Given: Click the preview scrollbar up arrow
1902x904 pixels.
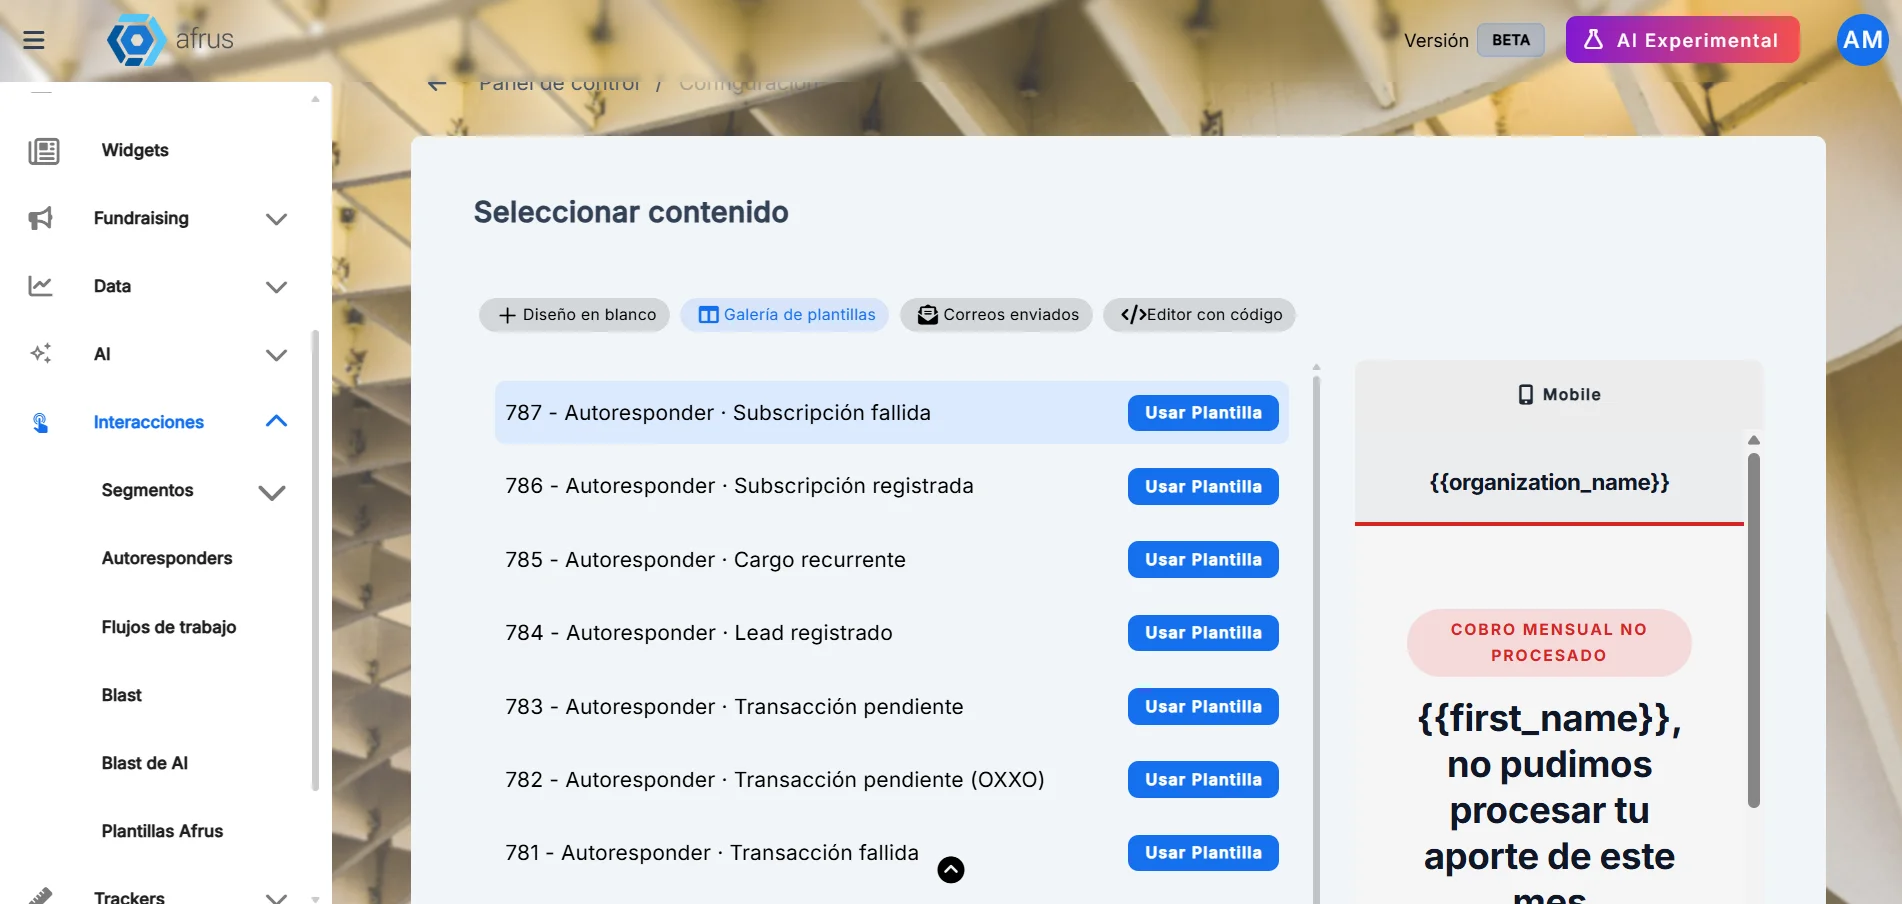Looking at the screenshot, I should point(1753,440).
